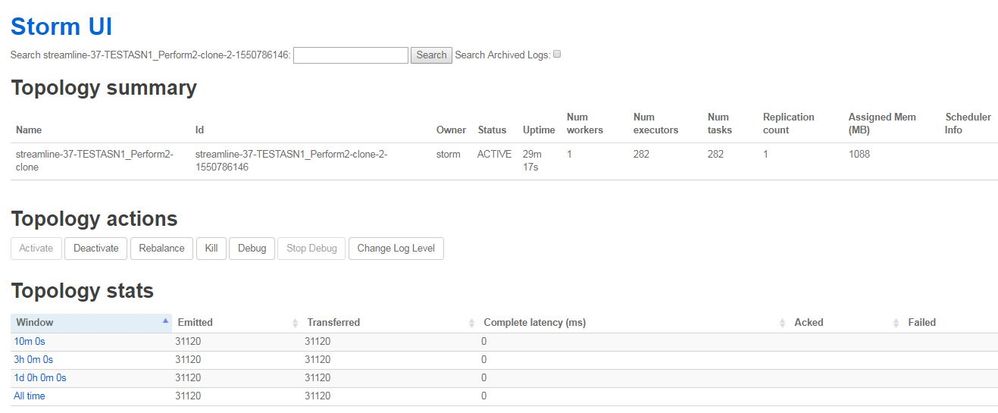Sort by Complete latency (ms) column
This screenshot has width=998, height=413.
pos(630,322)
